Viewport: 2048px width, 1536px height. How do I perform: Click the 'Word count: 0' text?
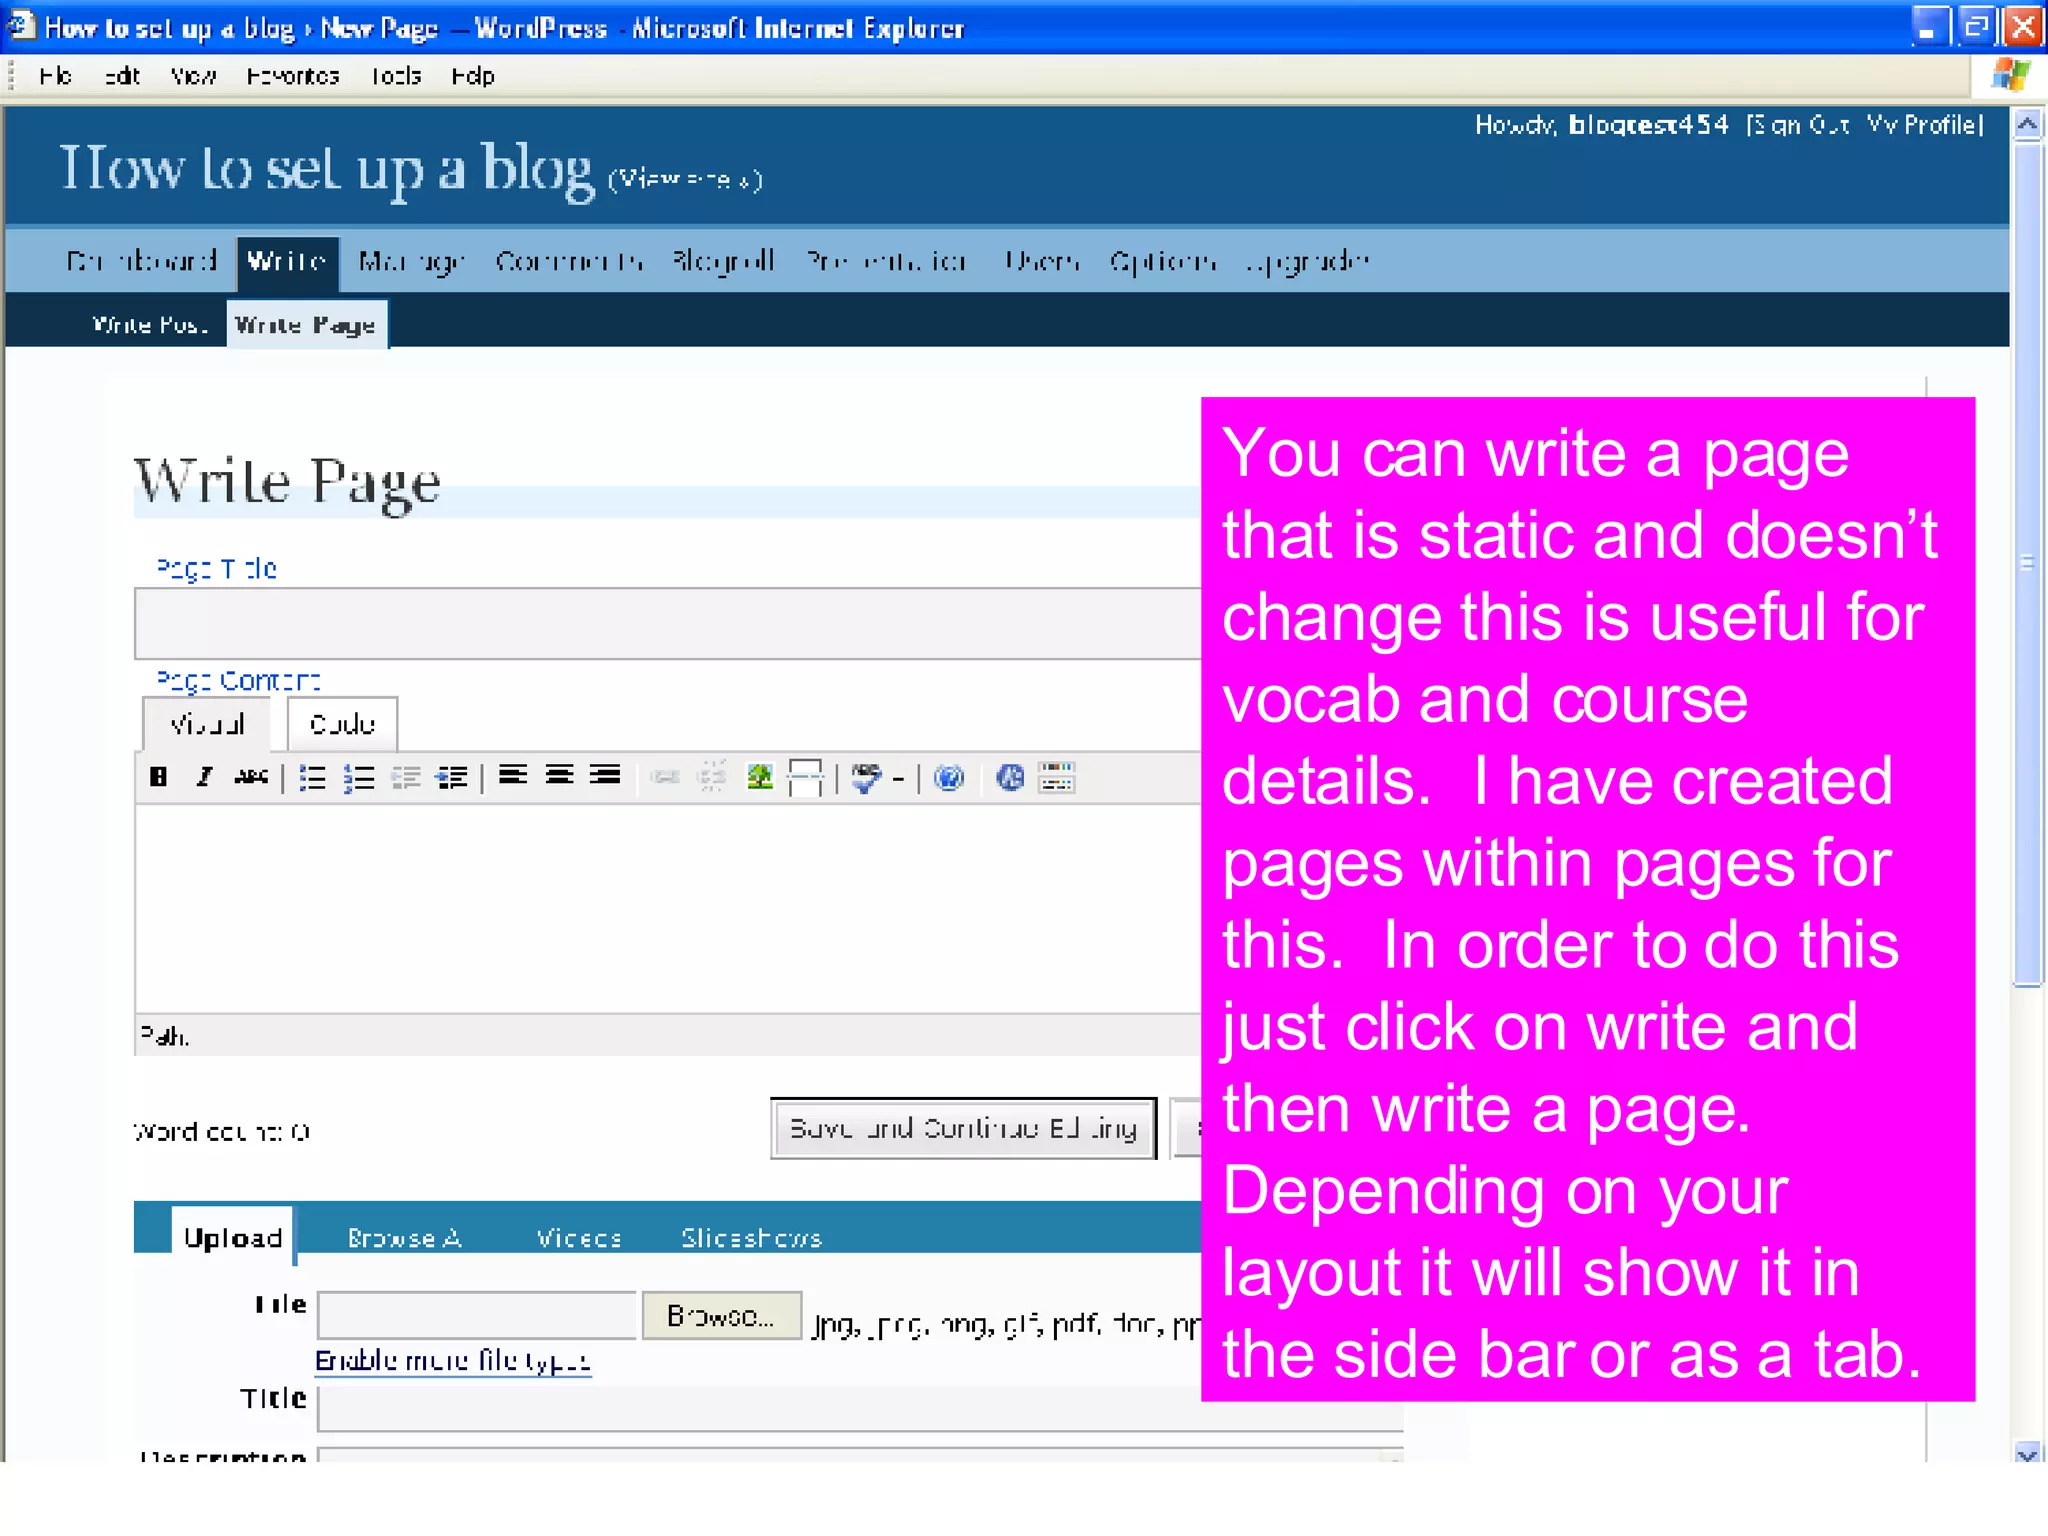pos(222,1131)
